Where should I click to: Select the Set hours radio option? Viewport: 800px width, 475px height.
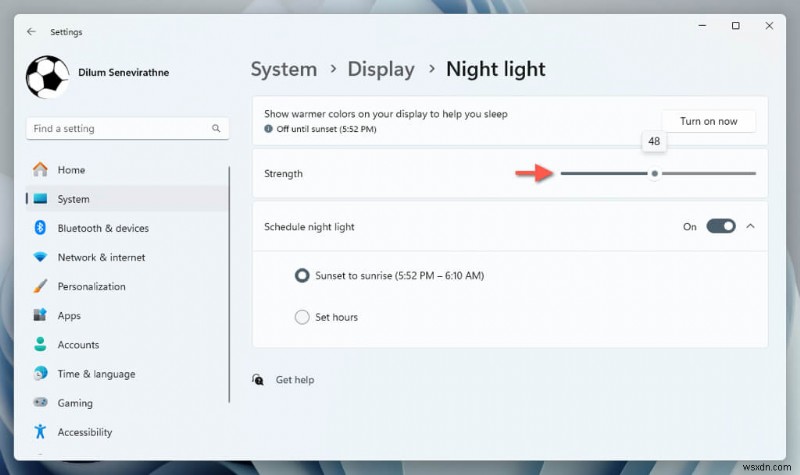(x=302, y=317)
